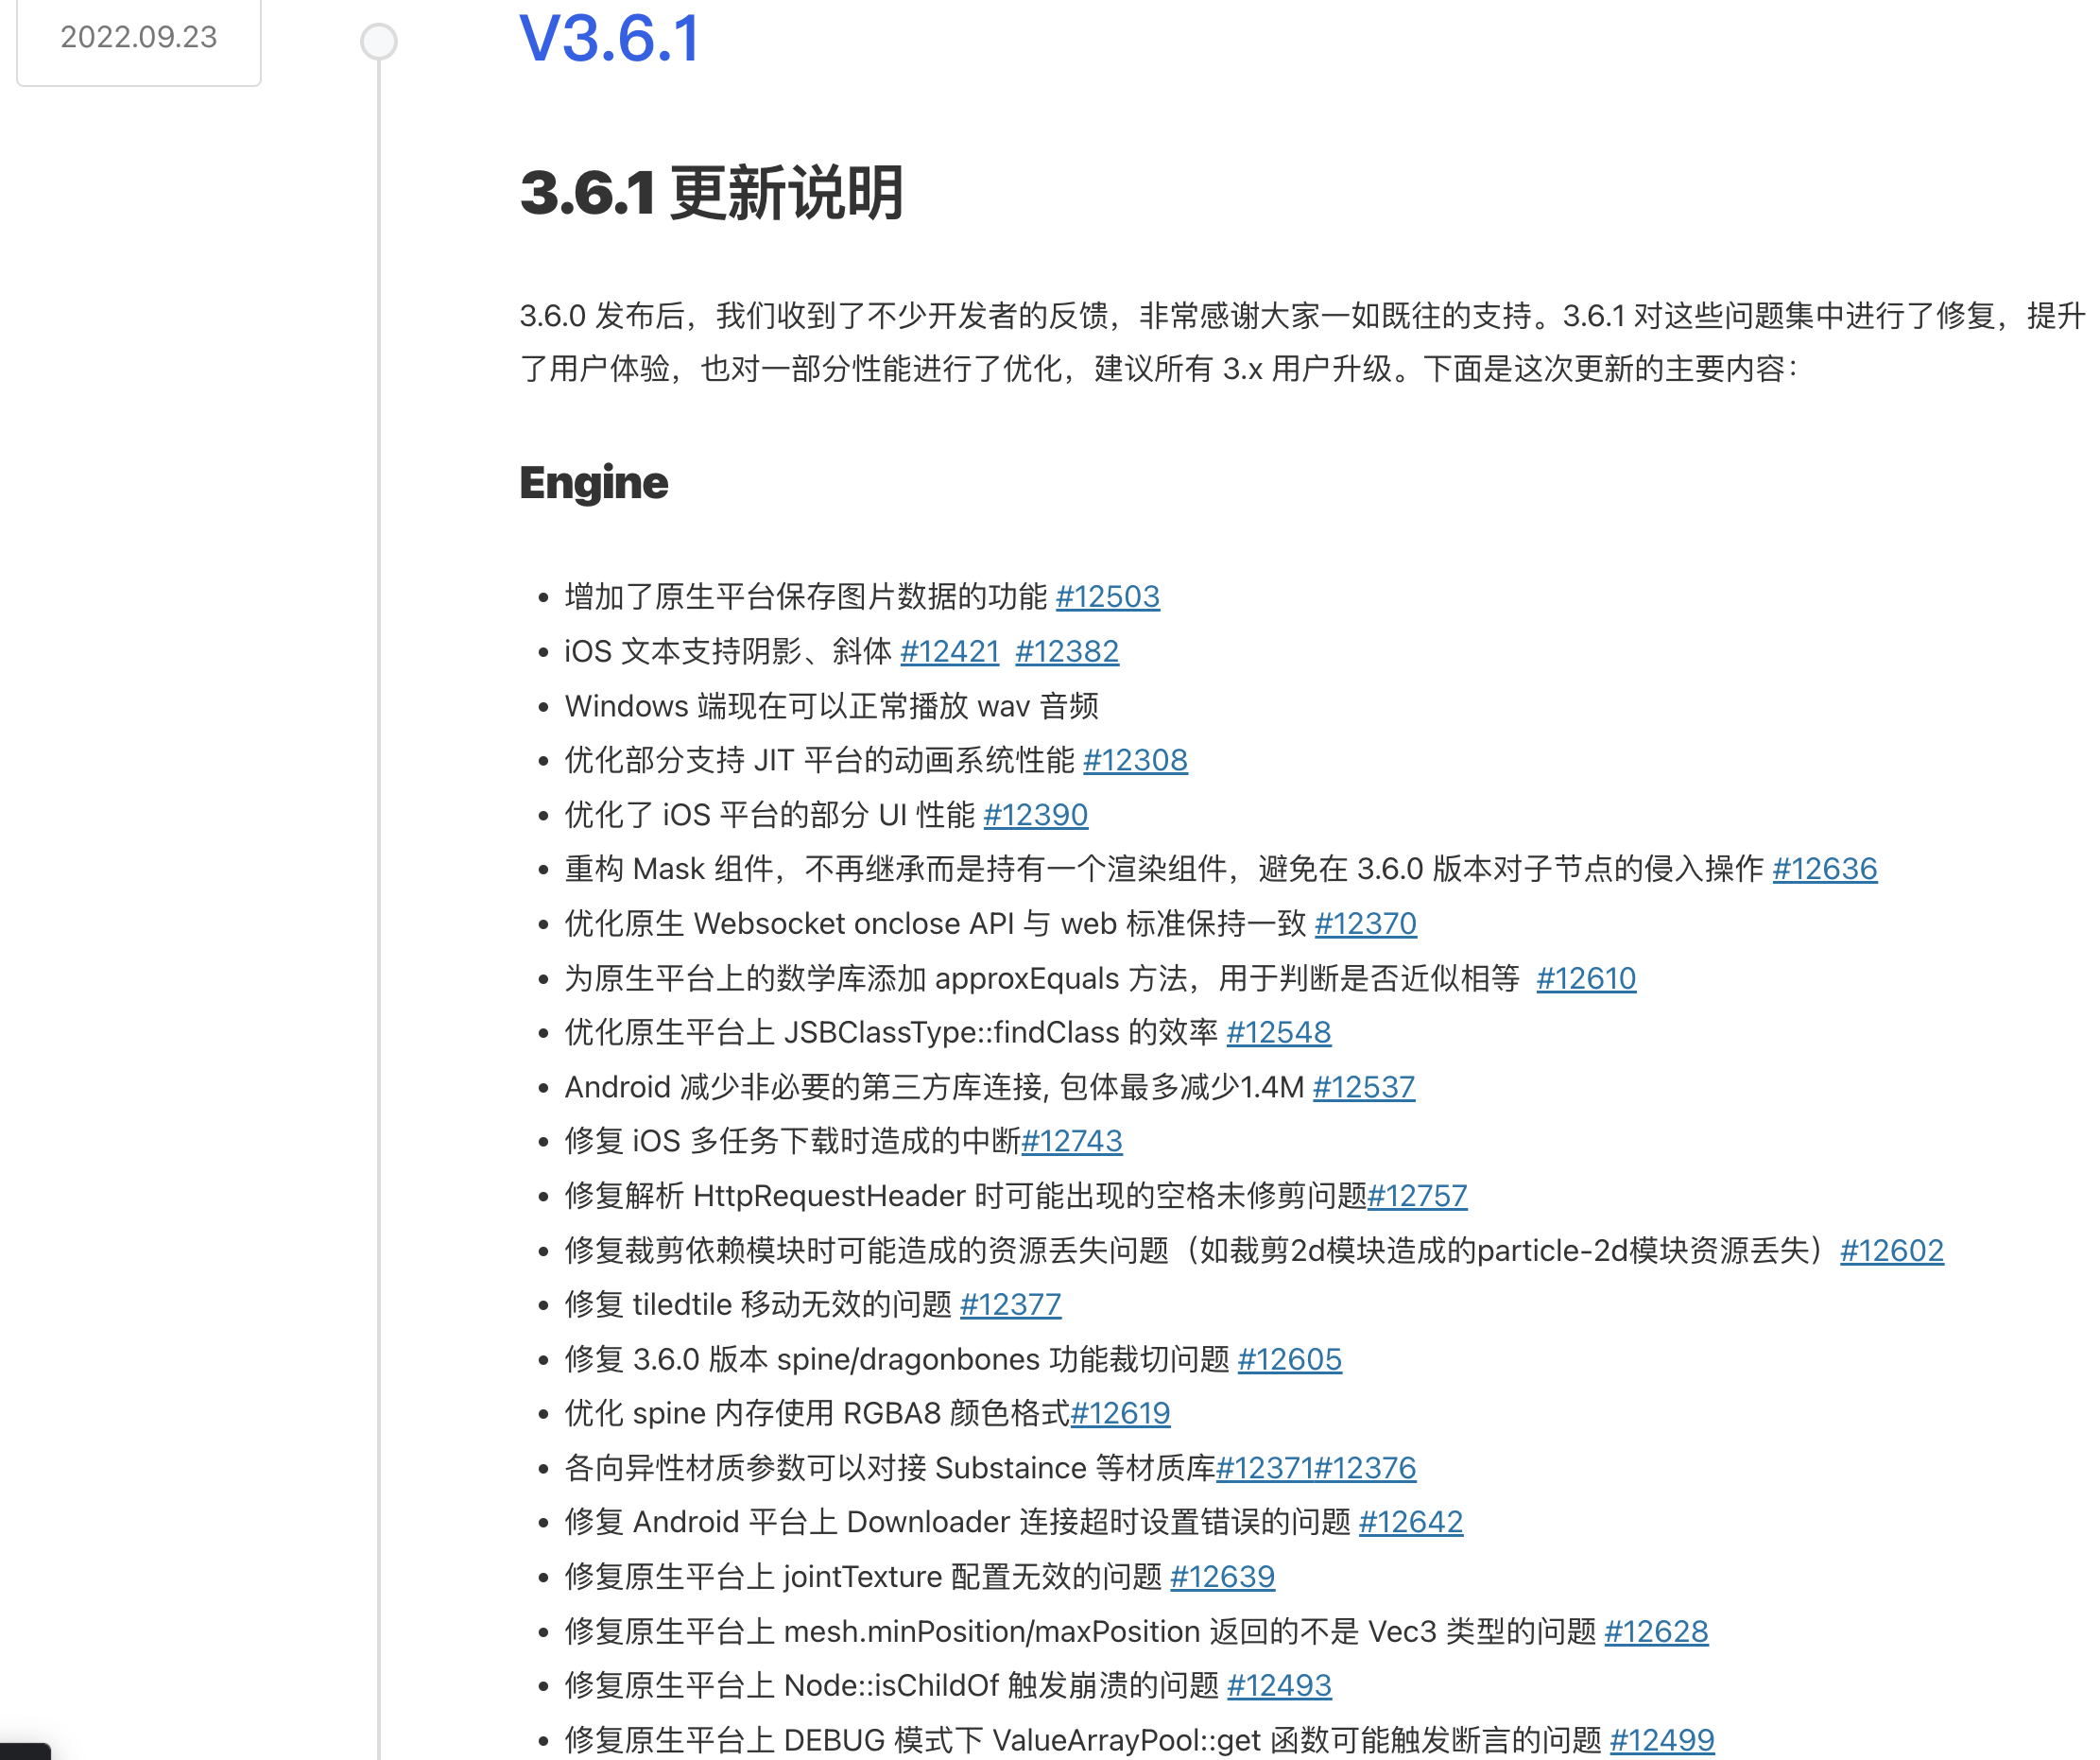Open Mask component refactor link #12636
Viewport: 2100px width, 1760px height.
pyautogui.click(x=1824, y=869)
